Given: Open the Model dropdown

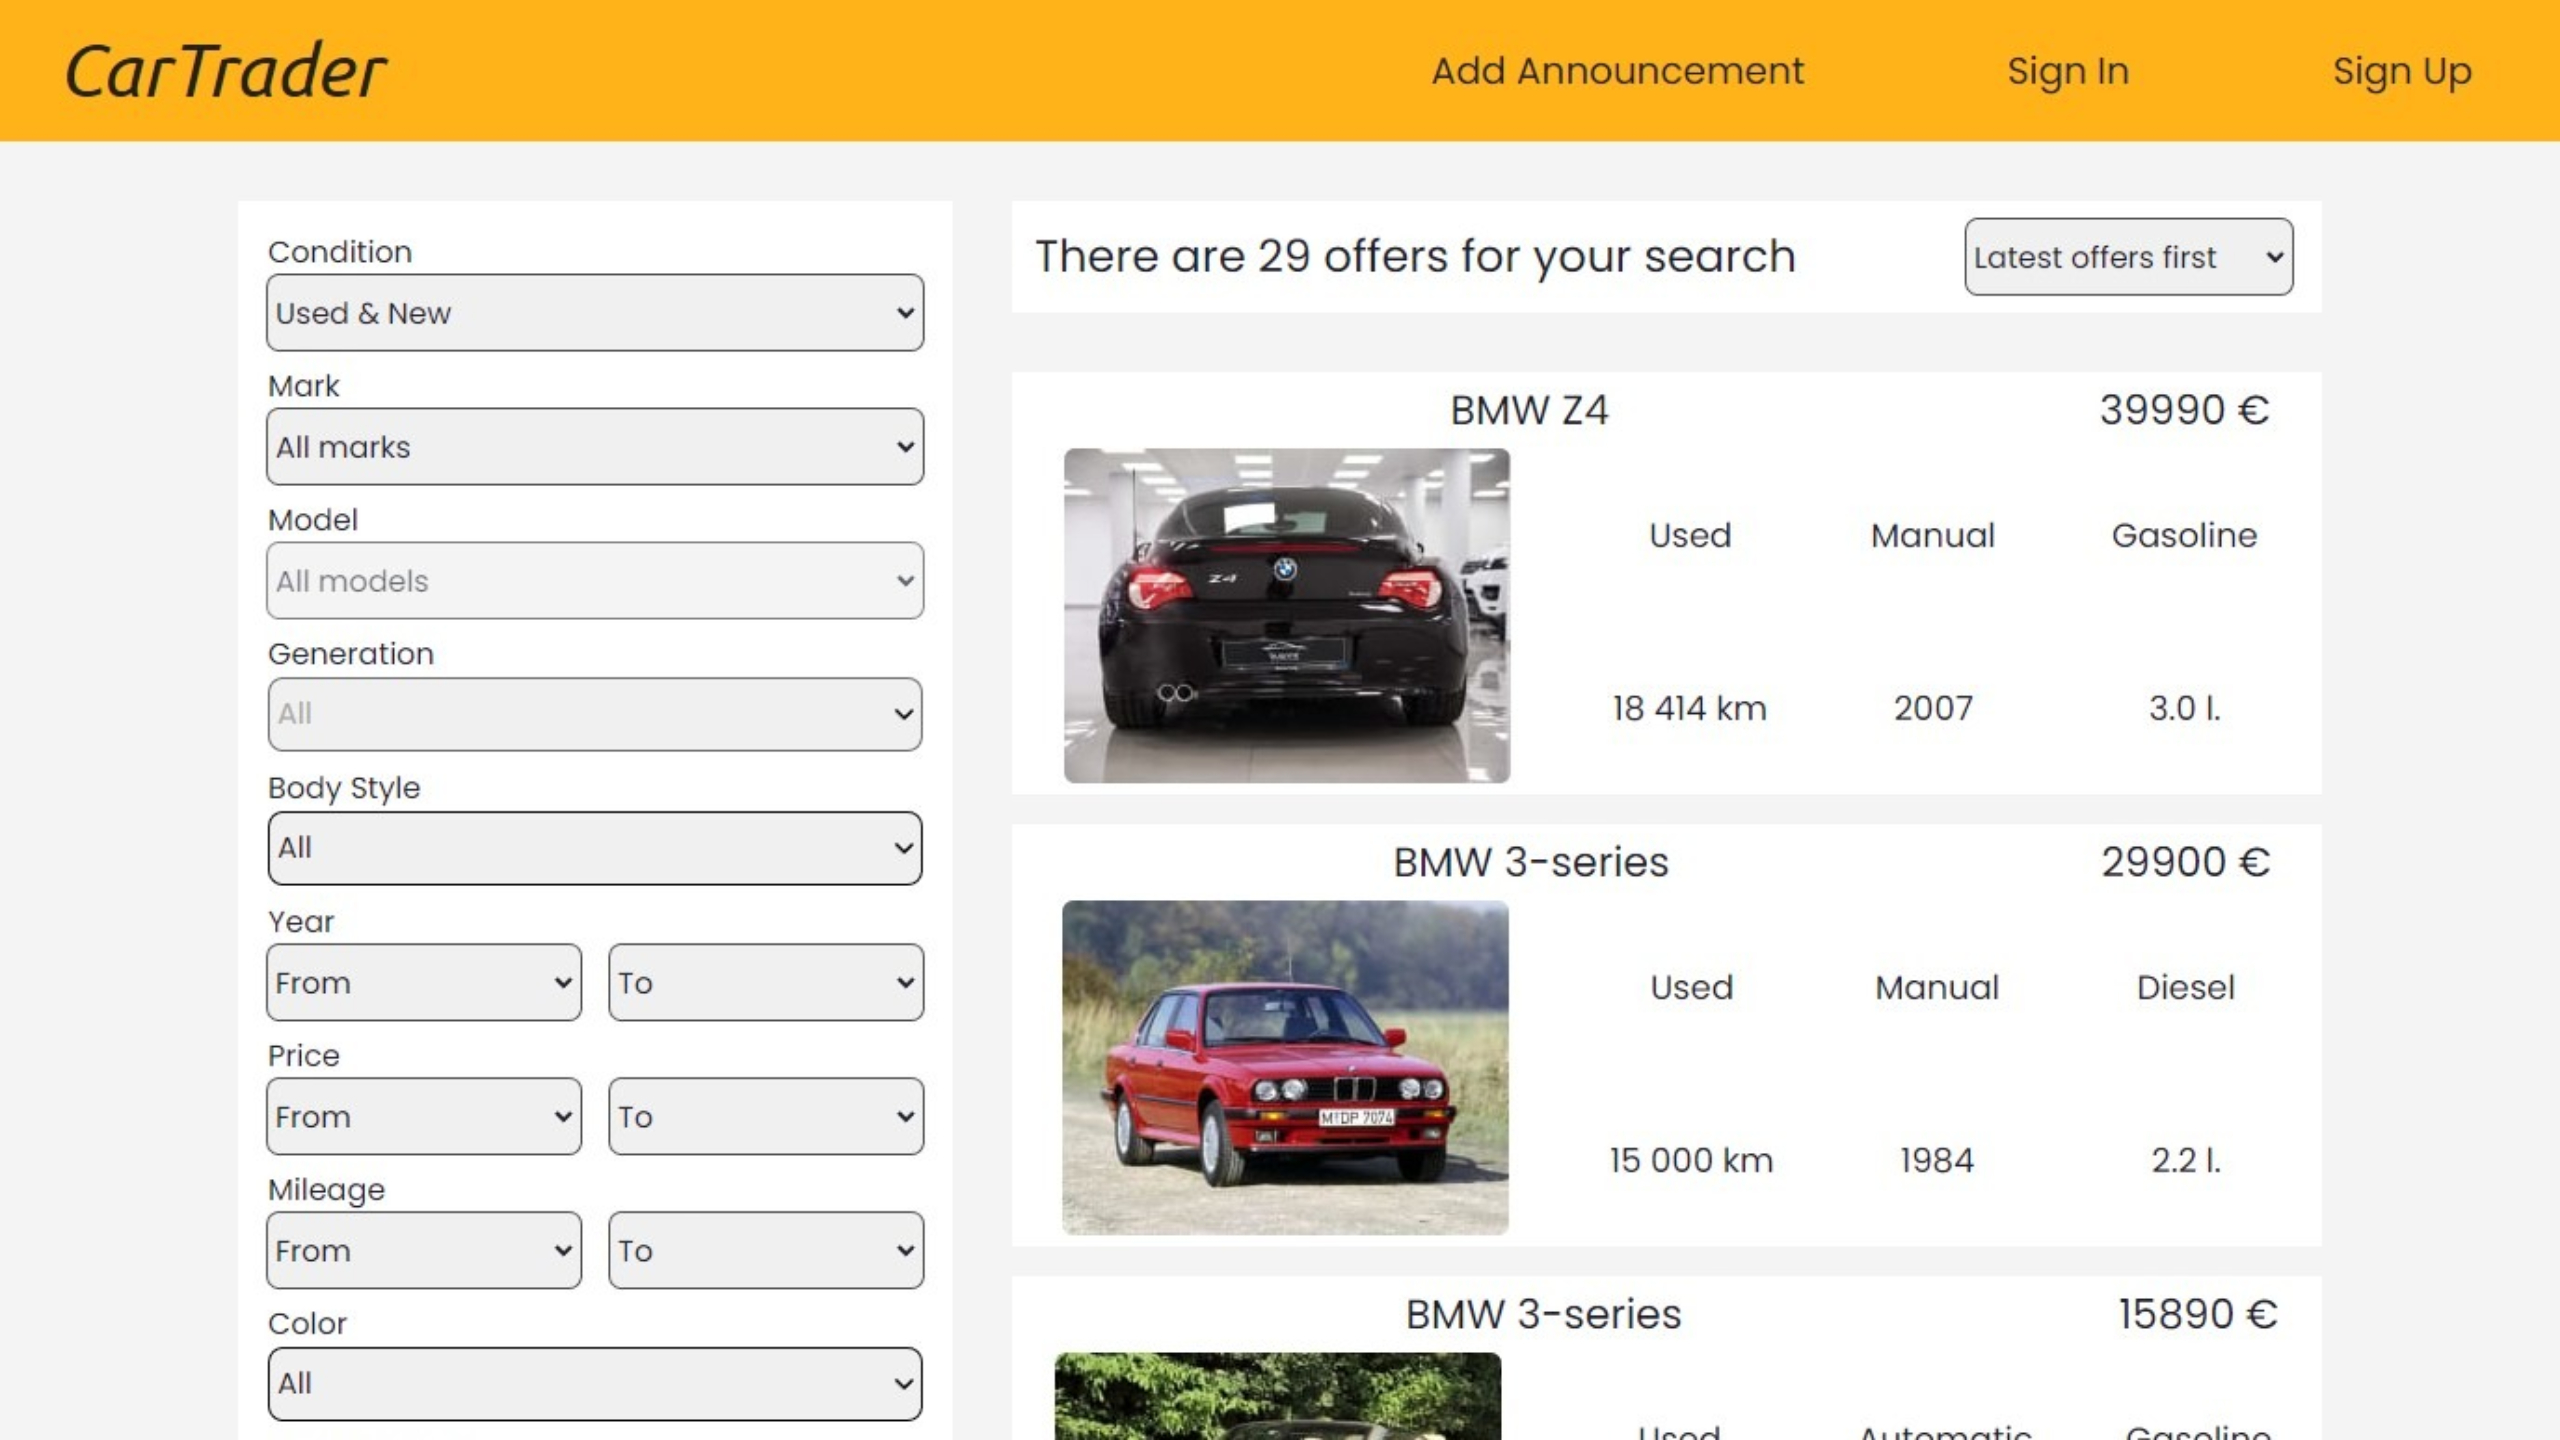Looking at the screenshot, I should [594, 580].
